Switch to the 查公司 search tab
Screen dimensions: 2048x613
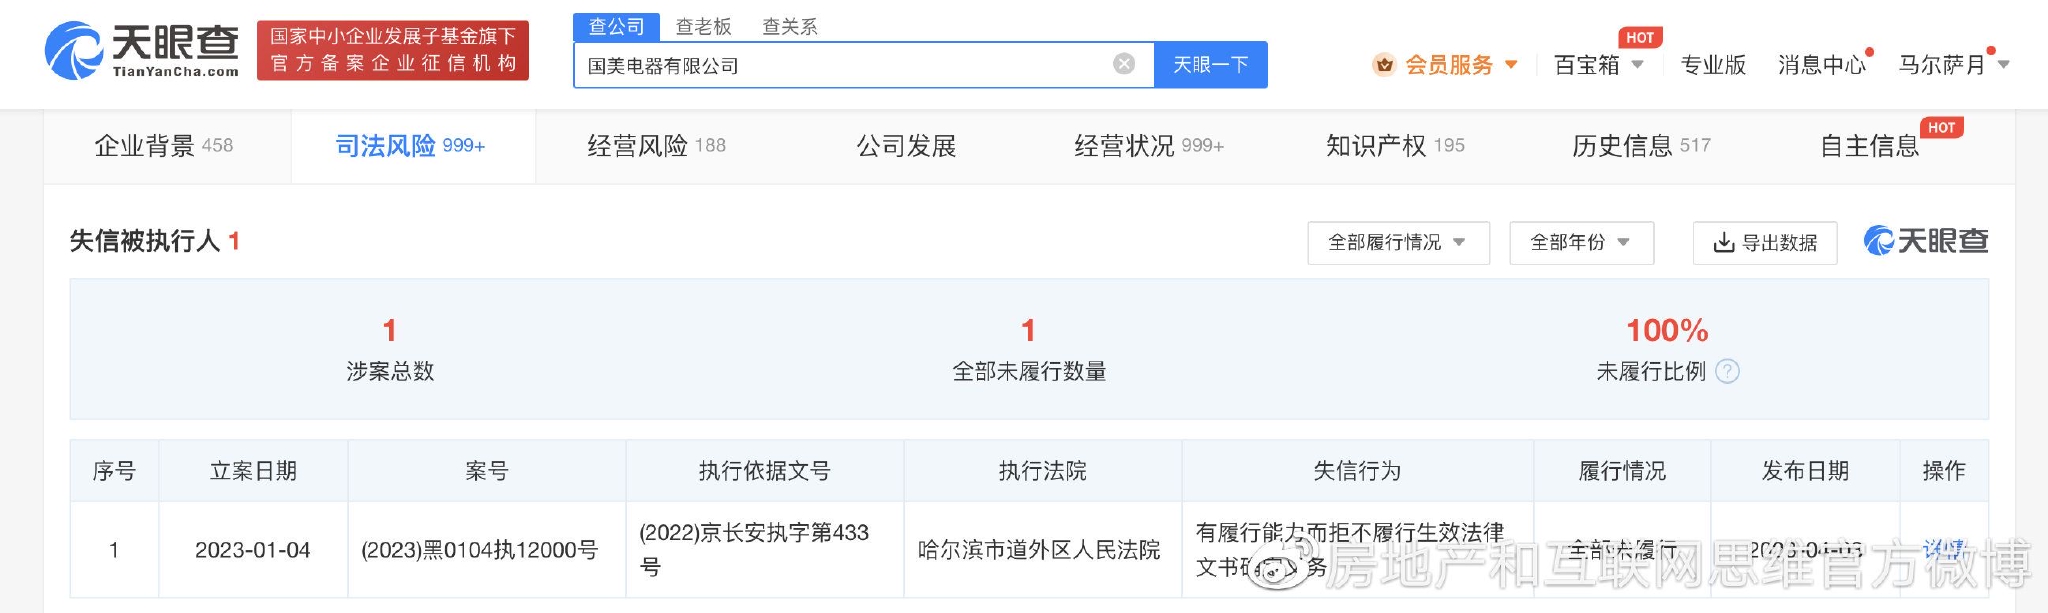617,27
